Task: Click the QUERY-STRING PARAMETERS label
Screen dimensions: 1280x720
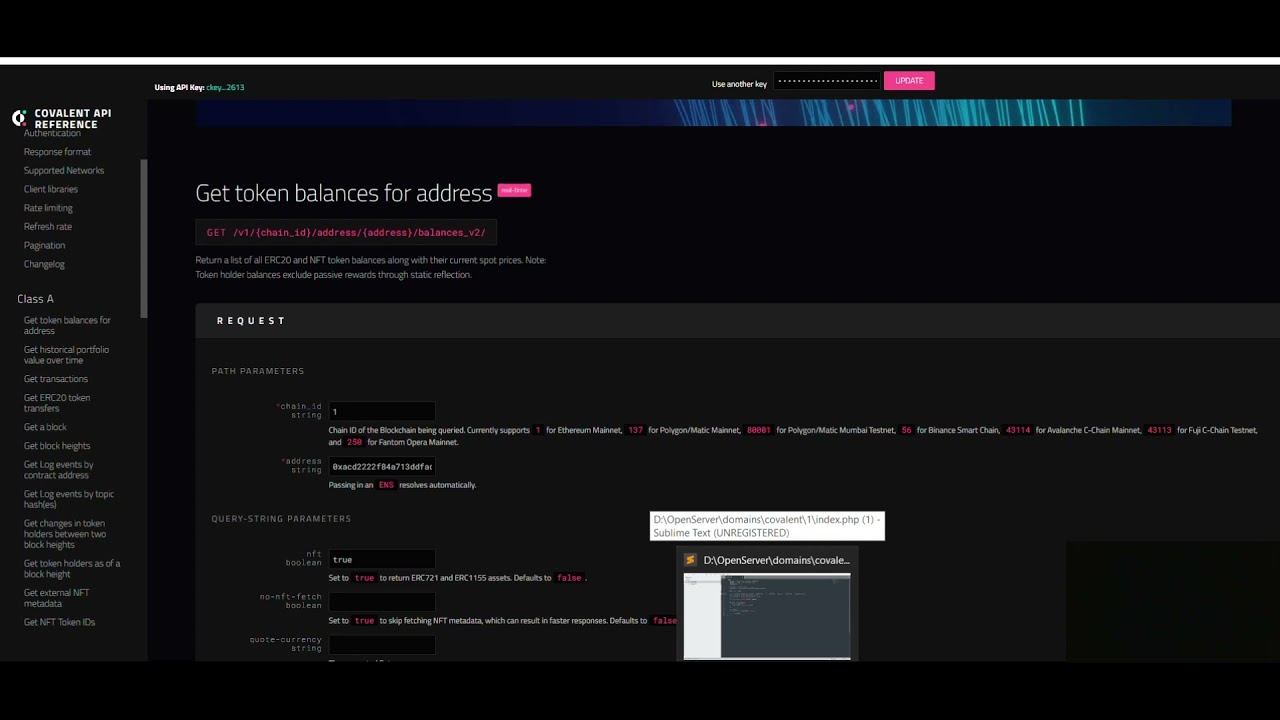Action: 281,519
